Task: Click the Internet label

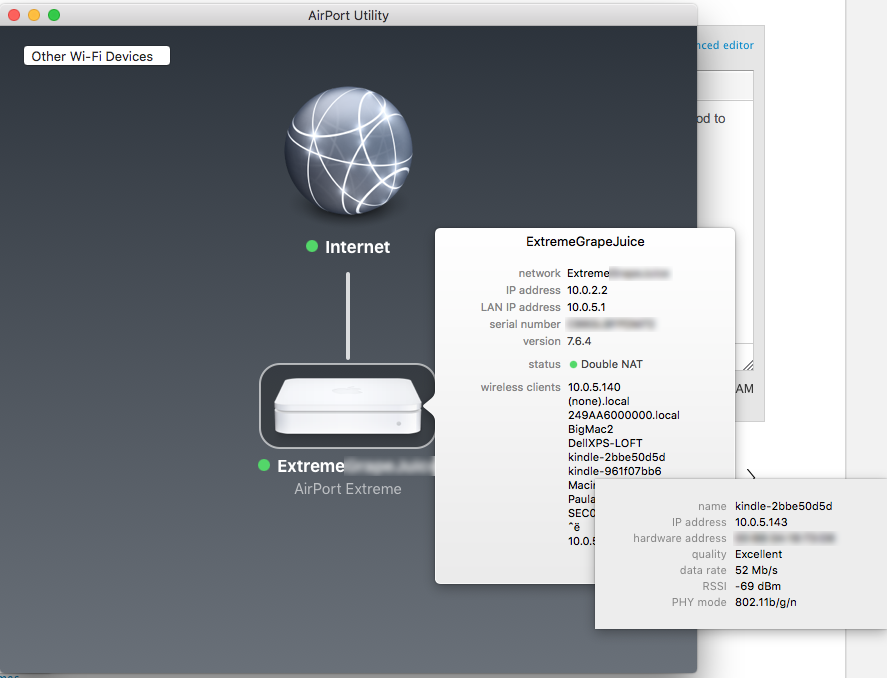Action: point(357,247)
